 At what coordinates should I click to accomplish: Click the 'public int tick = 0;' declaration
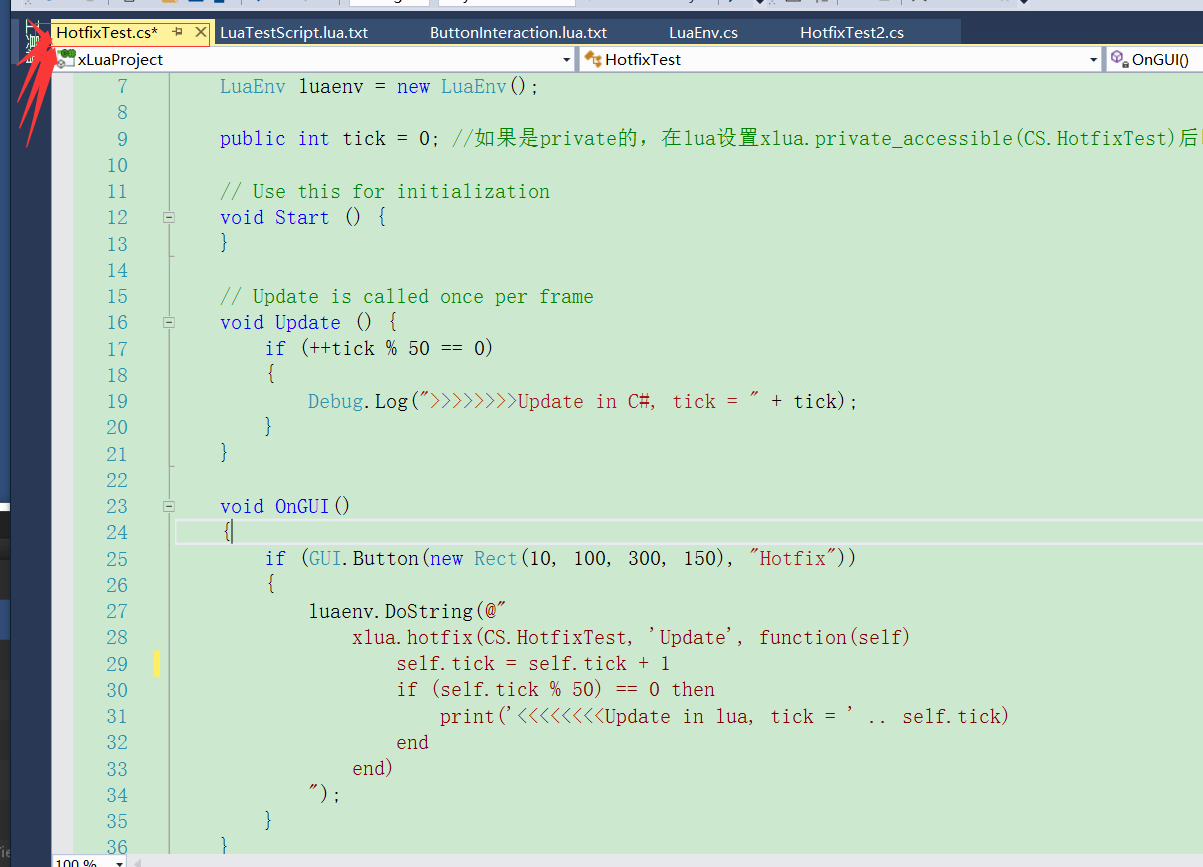coord(330,139)
